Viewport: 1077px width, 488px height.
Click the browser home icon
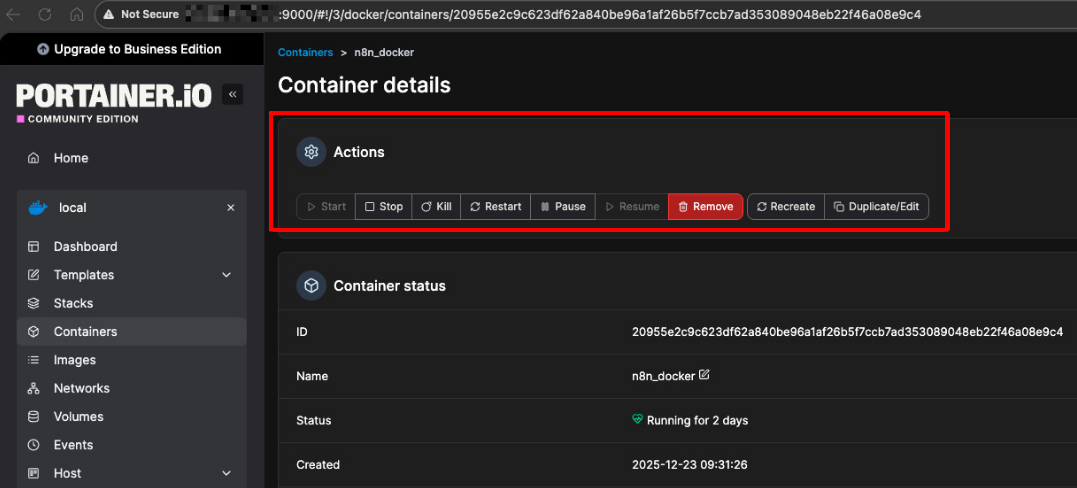coord(77,14)
